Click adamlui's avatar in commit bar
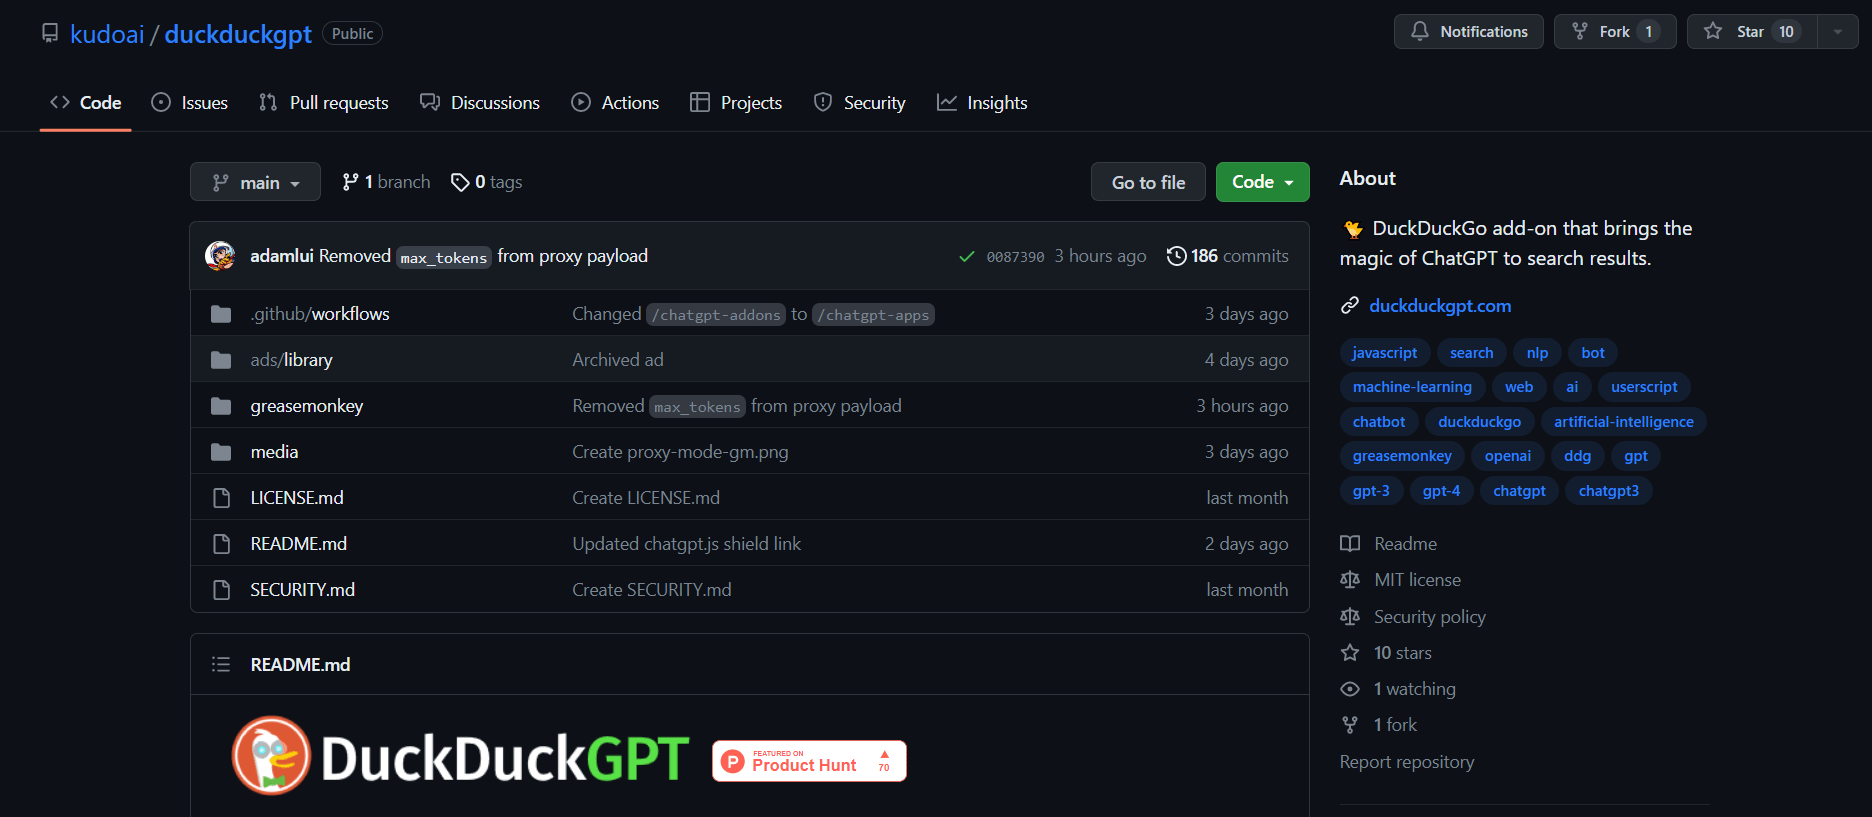Image resolution: width=1872 pixels, height=817 pixels. [220, 256]
